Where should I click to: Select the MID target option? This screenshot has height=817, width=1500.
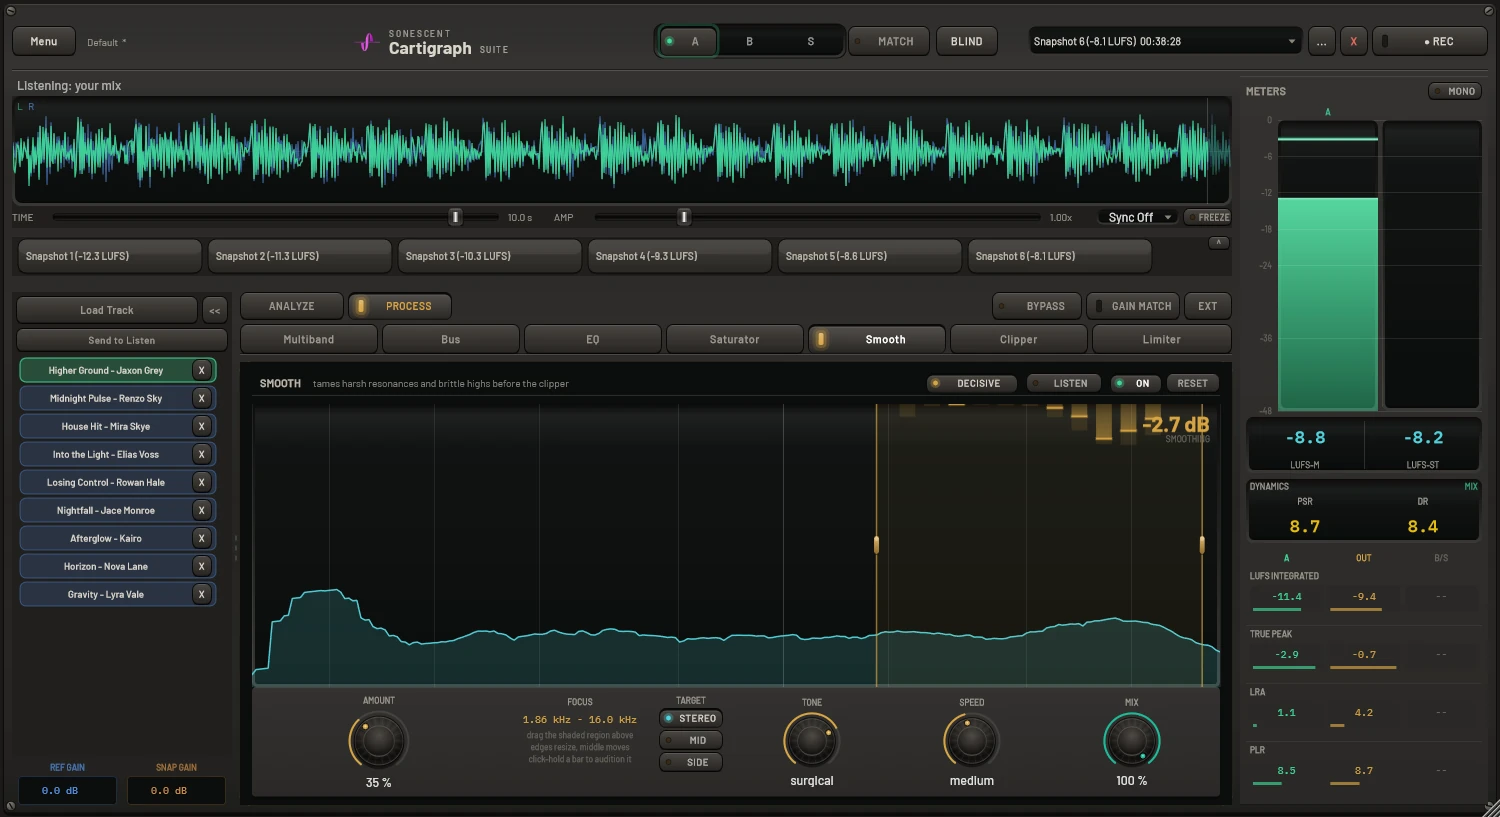[691, 740]
